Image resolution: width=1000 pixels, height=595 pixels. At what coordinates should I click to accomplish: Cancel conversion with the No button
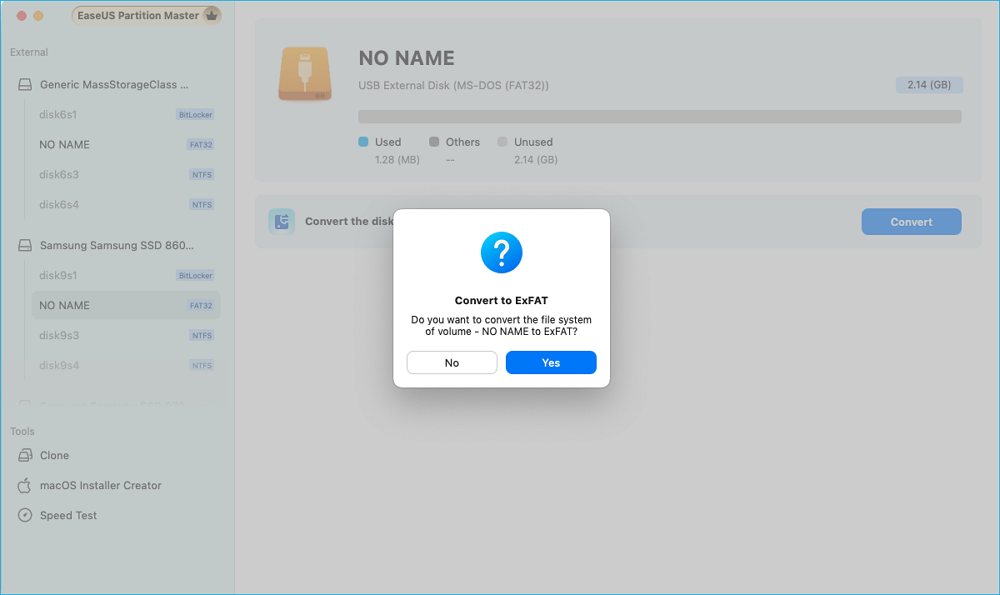[x=452, y=362]
